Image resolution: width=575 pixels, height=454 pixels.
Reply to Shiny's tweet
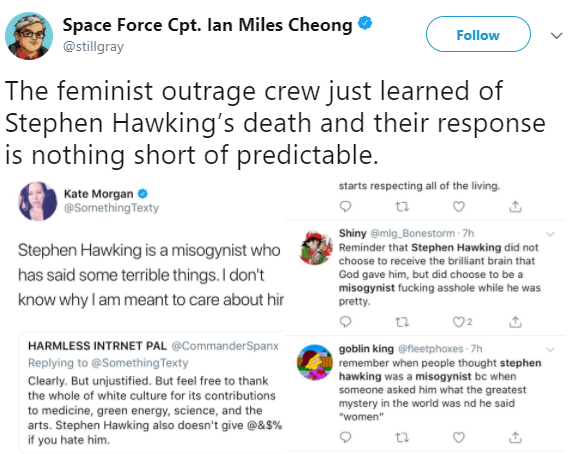(345, 322)
